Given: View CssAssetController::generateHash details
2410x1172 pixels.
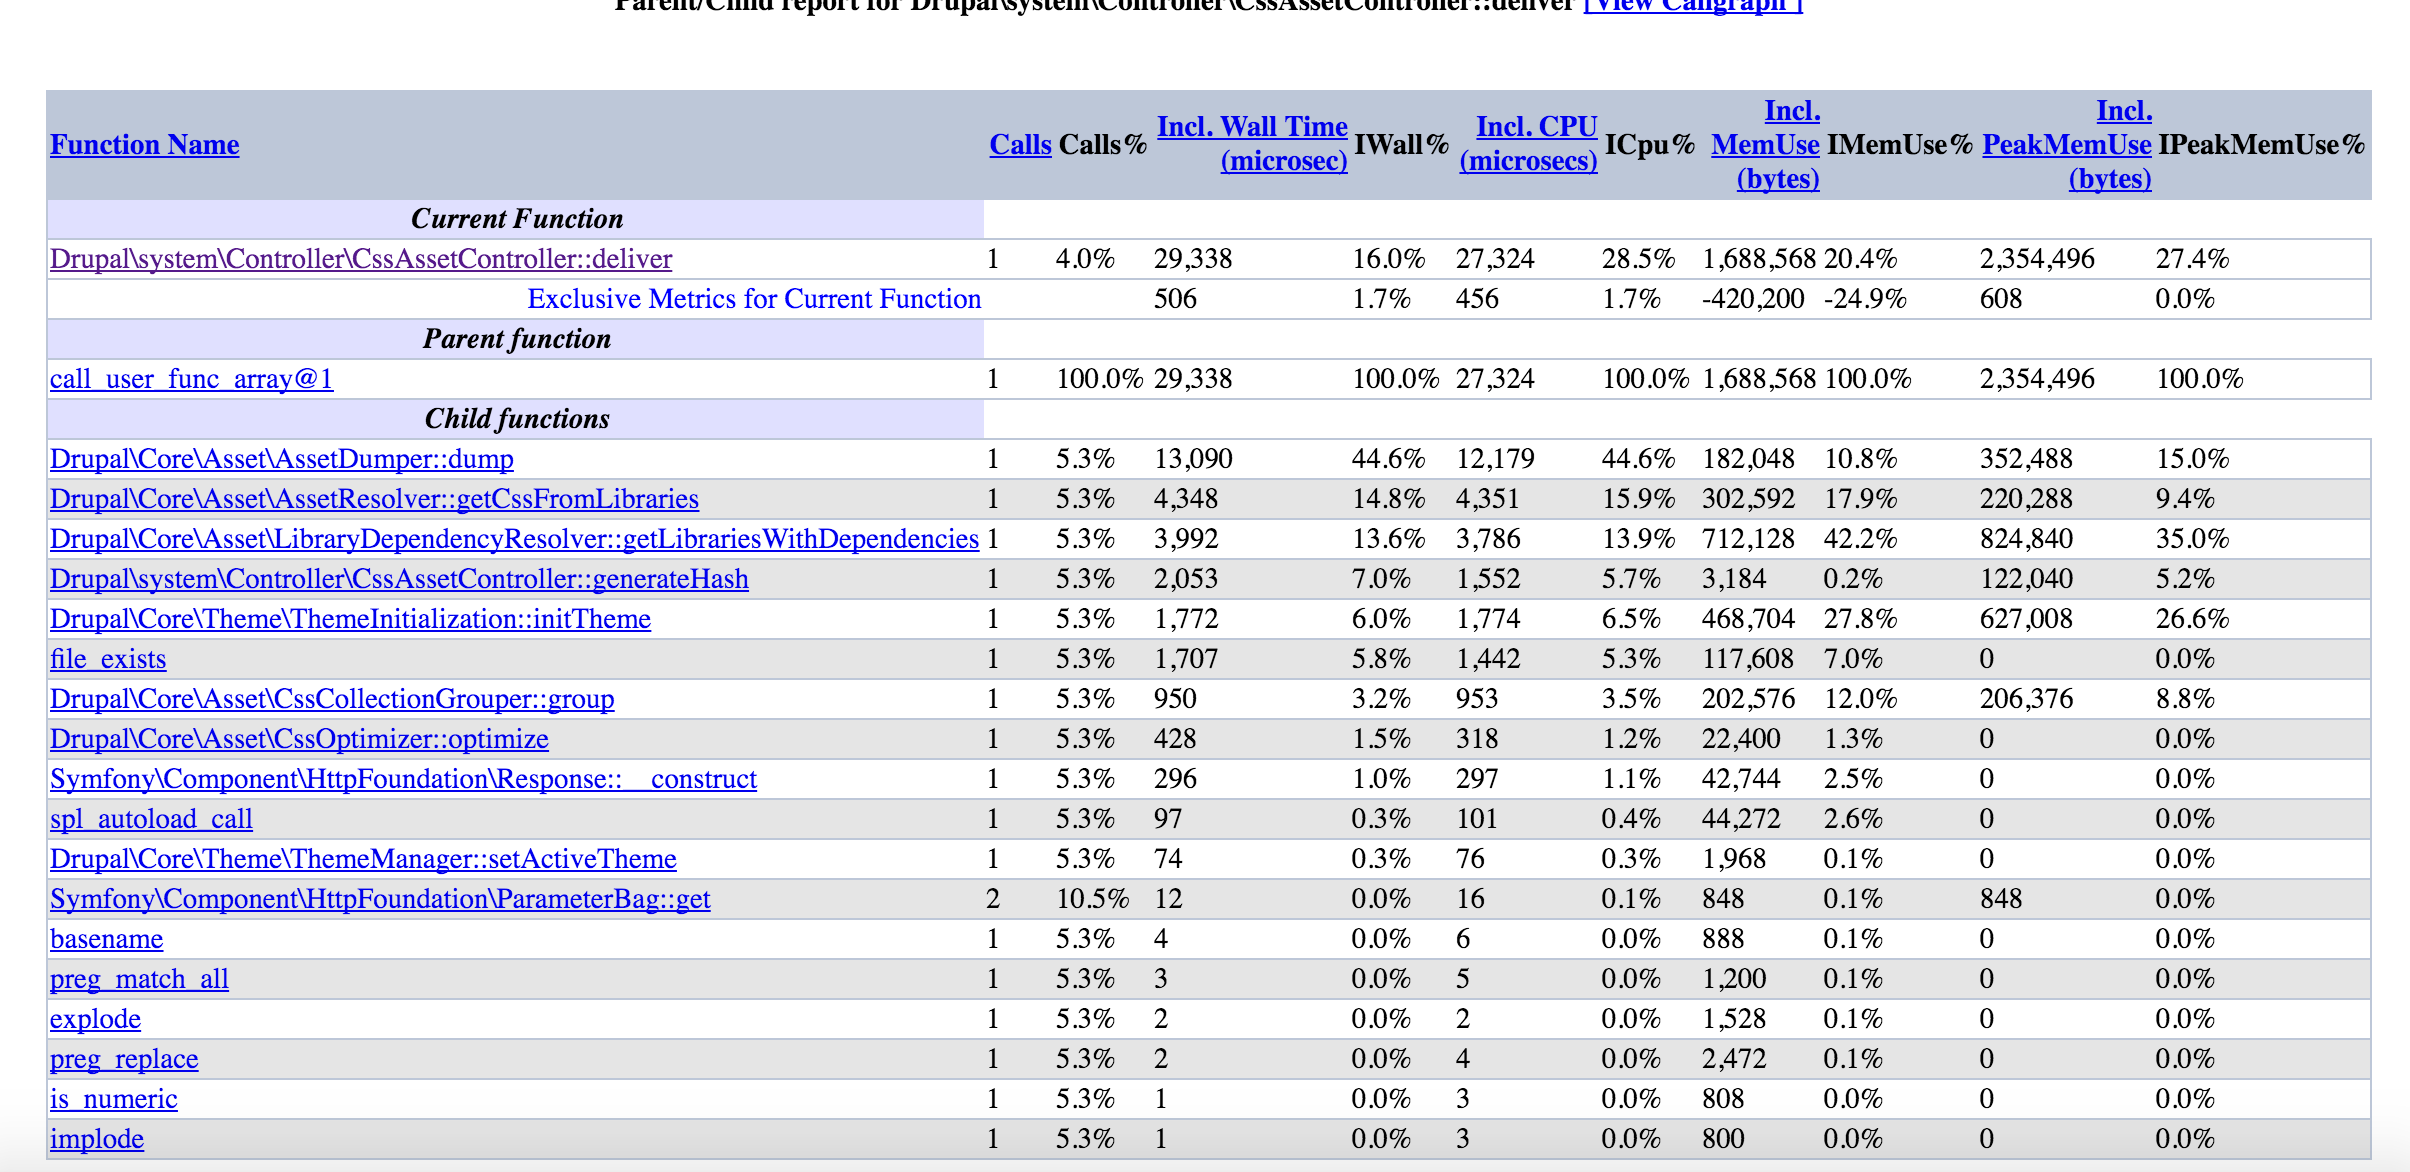Looking at the screenshot, I should pyautogui.click(x=399, y=578).
